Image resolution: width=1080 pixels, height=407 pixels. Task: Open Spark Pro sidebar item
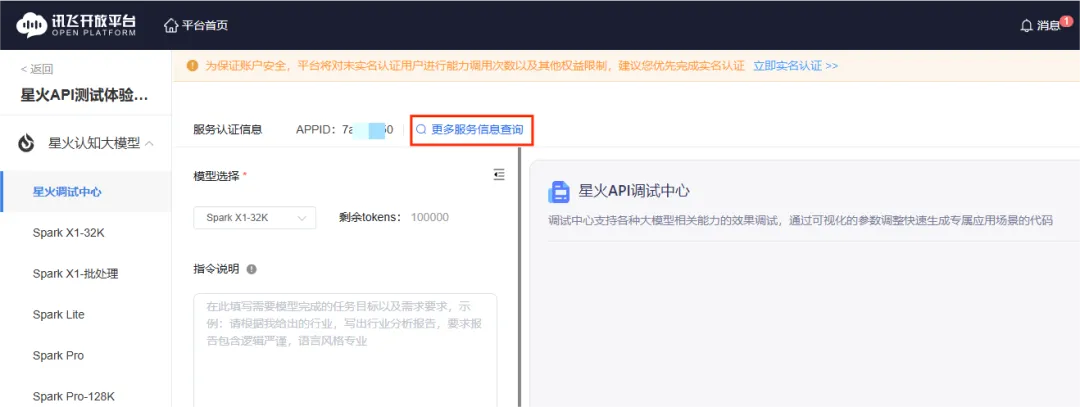pyautogui.click(x=58, y=355)
